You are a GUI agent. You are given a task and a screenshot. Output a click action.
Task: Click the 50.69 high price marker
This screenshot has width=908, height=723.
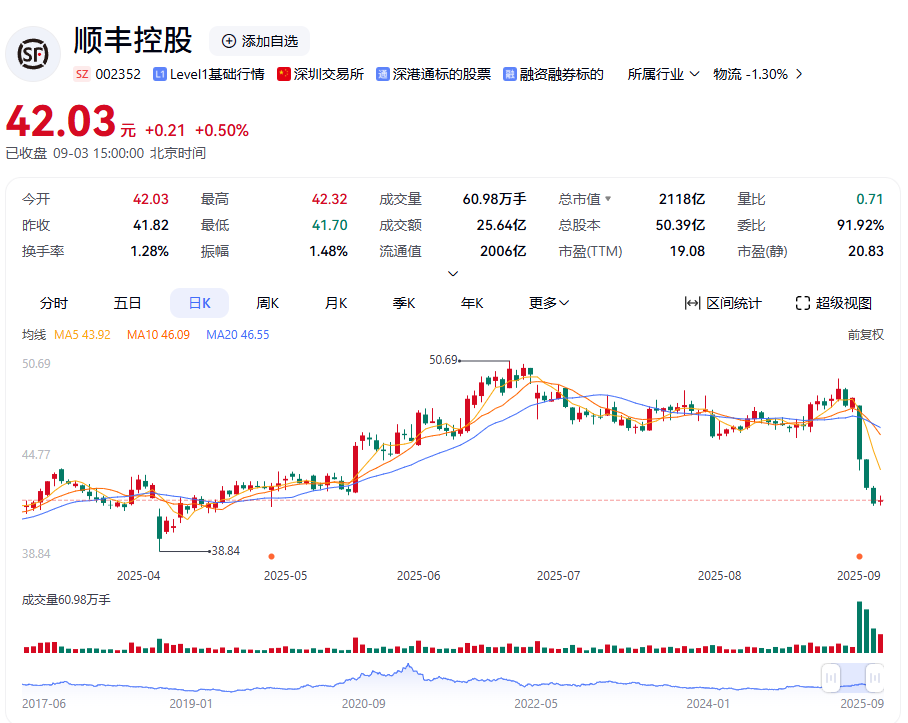coord(444,360)
